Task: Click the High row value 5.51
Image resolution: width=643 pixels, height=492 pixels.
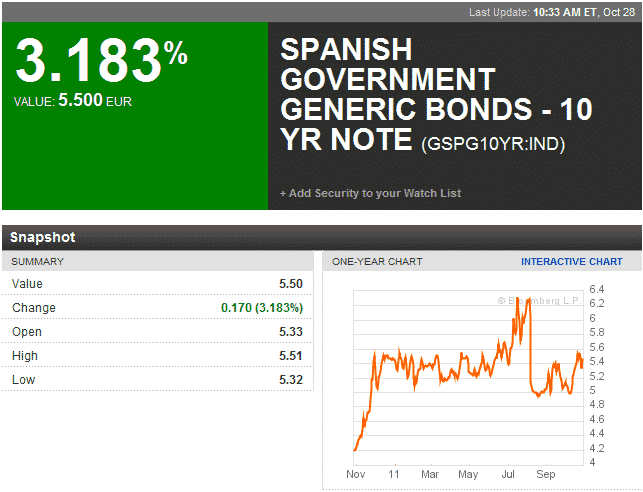Action: [289, 356]
